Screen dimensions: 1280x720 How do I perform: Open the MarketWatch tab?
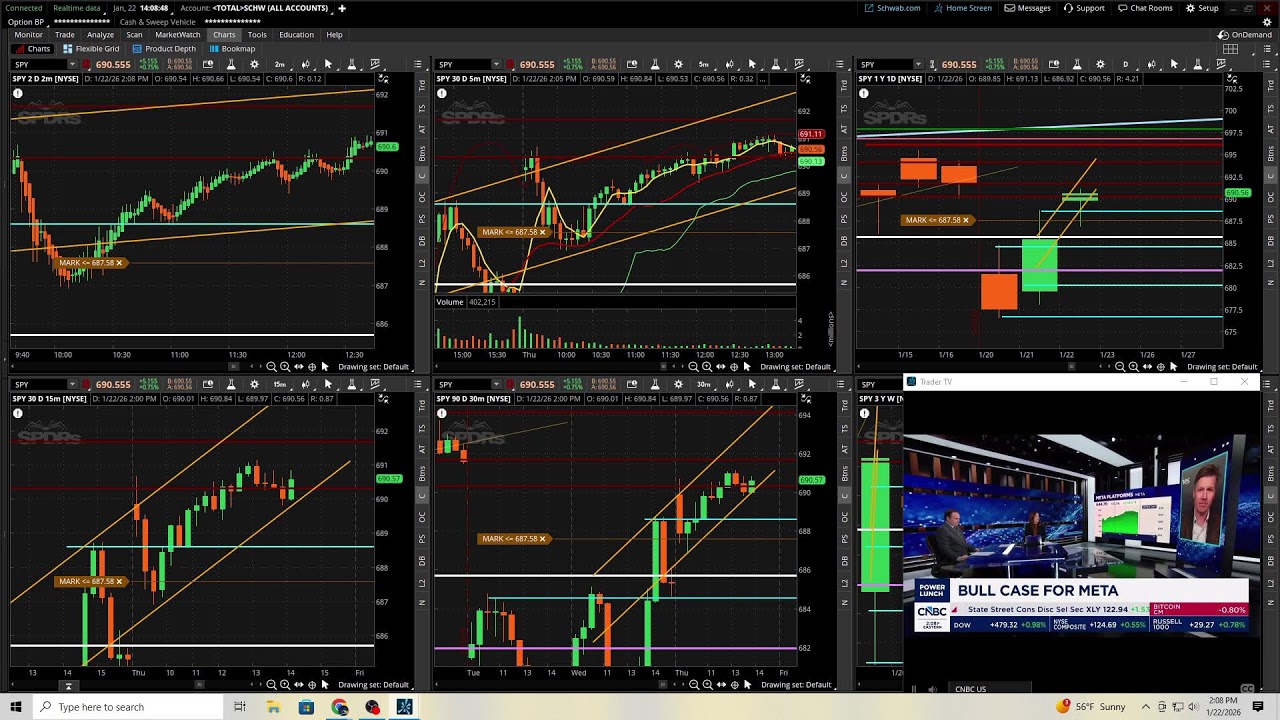pyautogui.click(x=178, y=35)
